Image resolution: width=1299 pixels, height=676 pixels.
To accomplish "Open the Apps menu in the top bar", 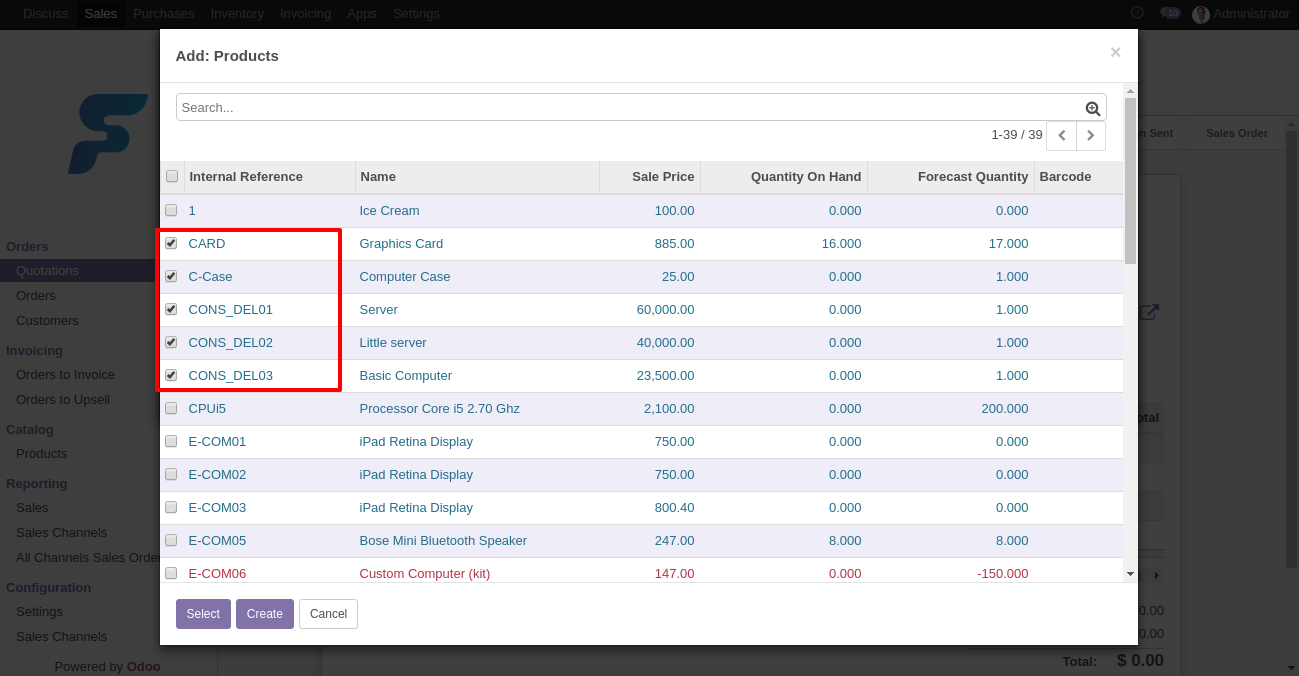I will point(362,14).
